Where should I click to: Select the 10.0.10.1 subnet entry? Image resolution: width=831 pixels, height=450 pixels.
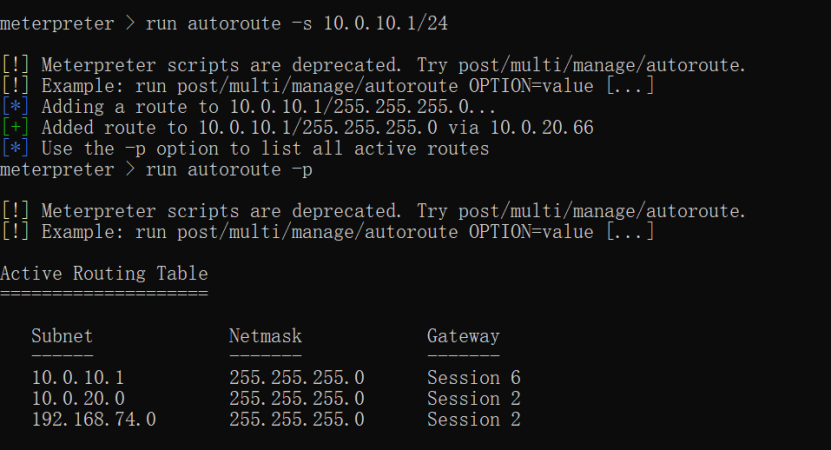pyautogui.click(x=78, y=377)
